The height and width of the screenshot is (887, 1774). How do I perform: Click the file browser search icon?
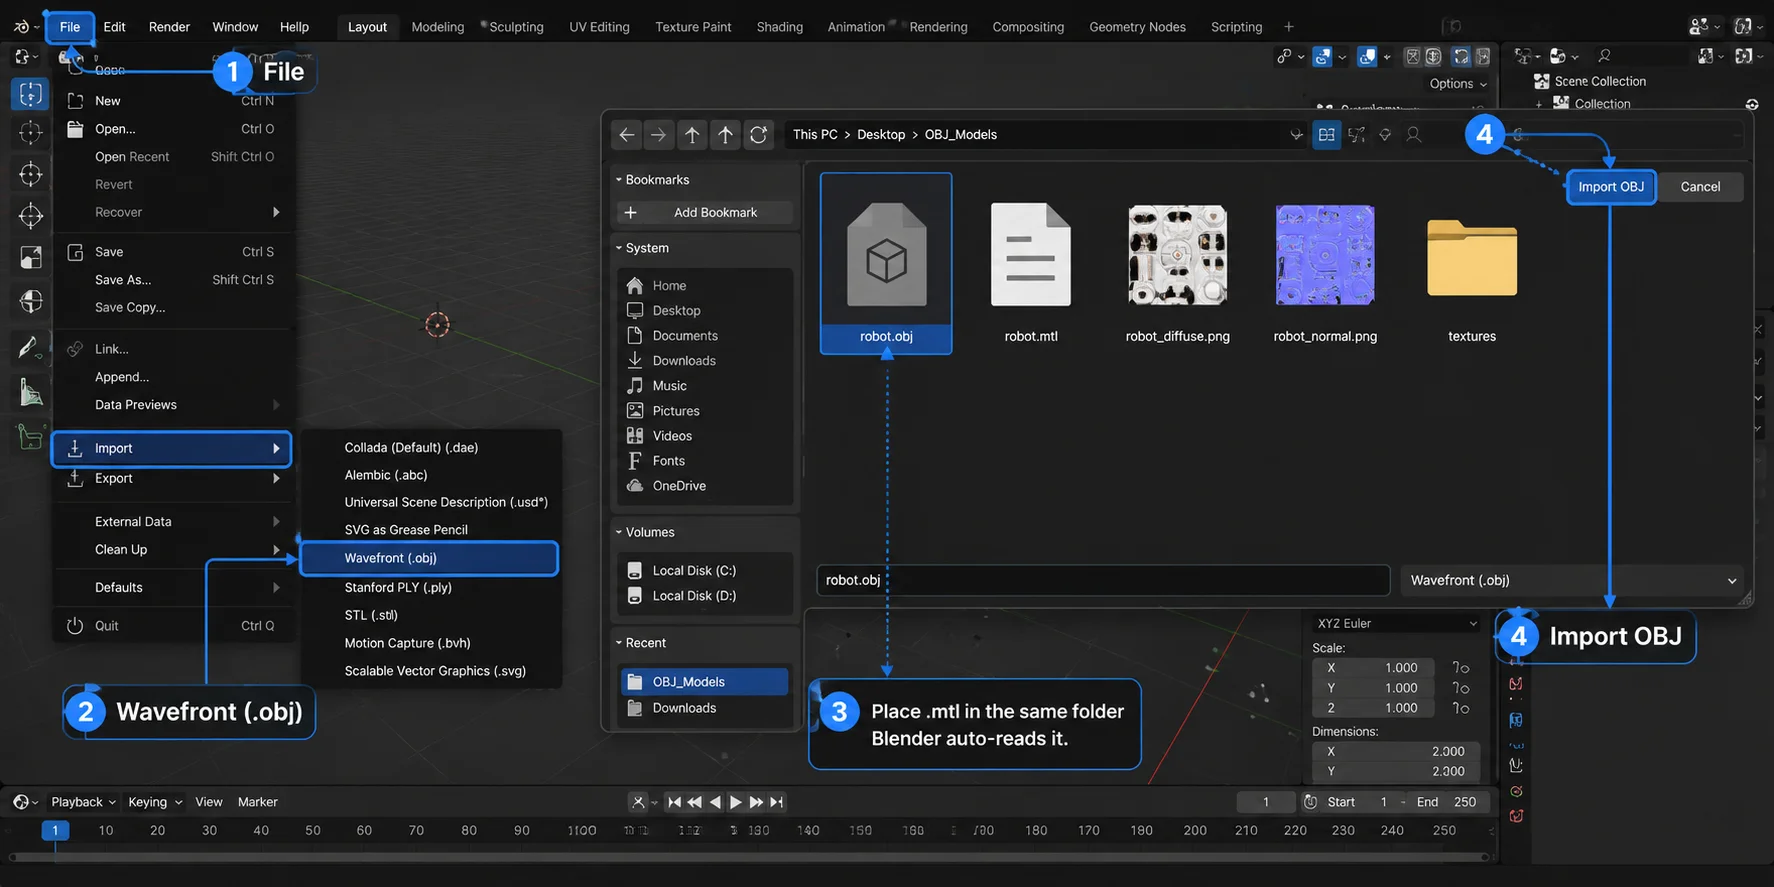(1414, 135)
